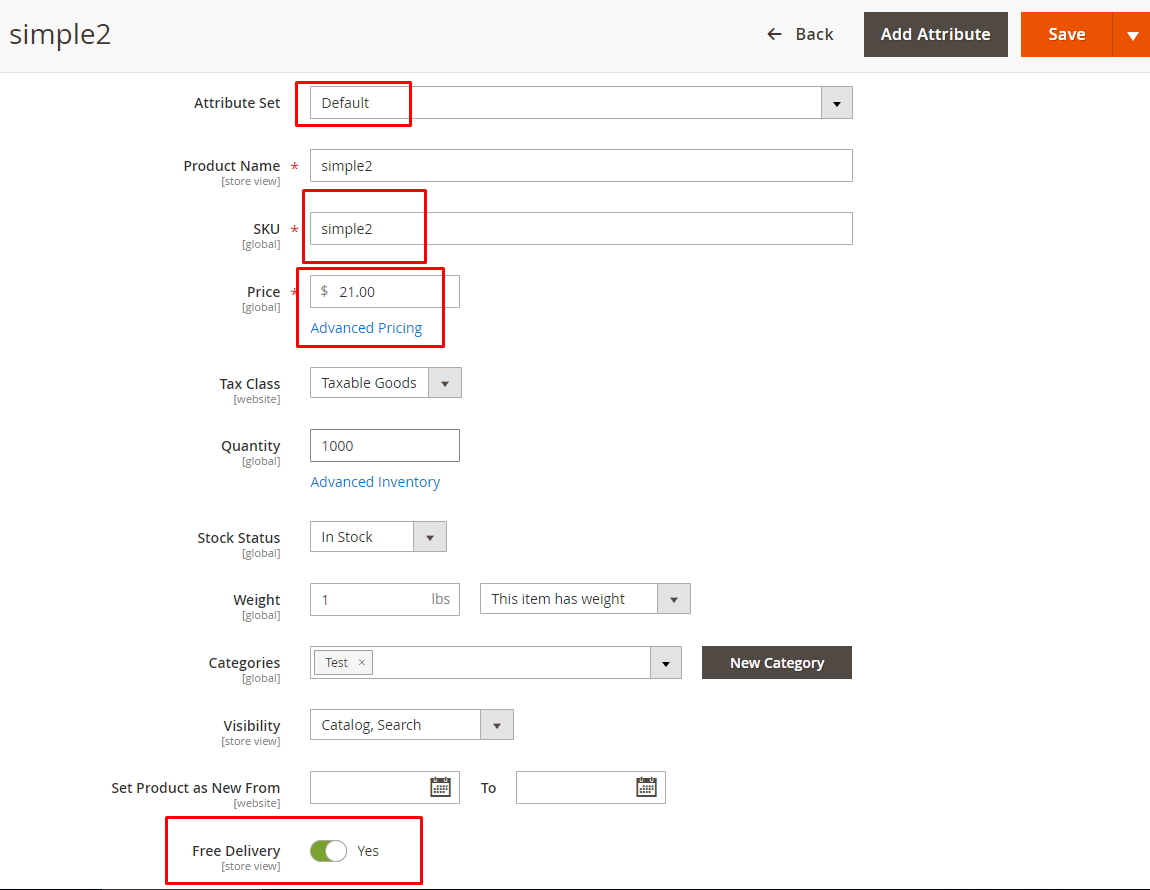Viewport: 1150px width, 890px height.
Task: Click the Back label
Action: [x=815, y=33]
